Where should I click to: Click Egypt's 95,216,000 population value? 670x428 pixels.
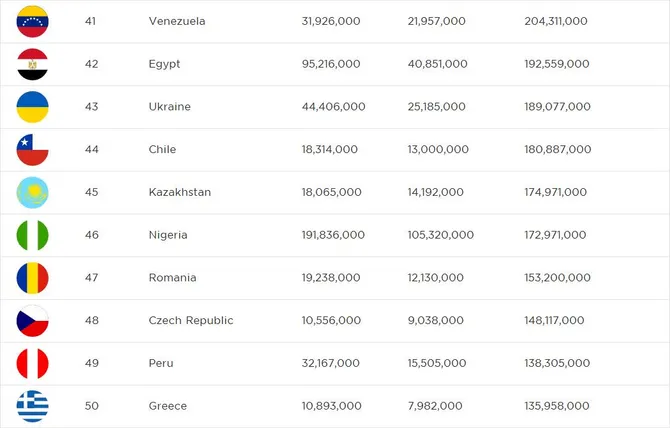click(331, 64)
